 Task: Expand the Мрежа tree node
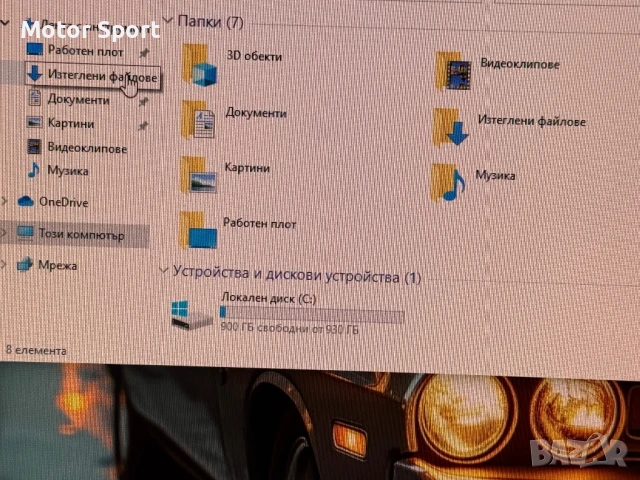pyautogui.click(x=3, y=264)
